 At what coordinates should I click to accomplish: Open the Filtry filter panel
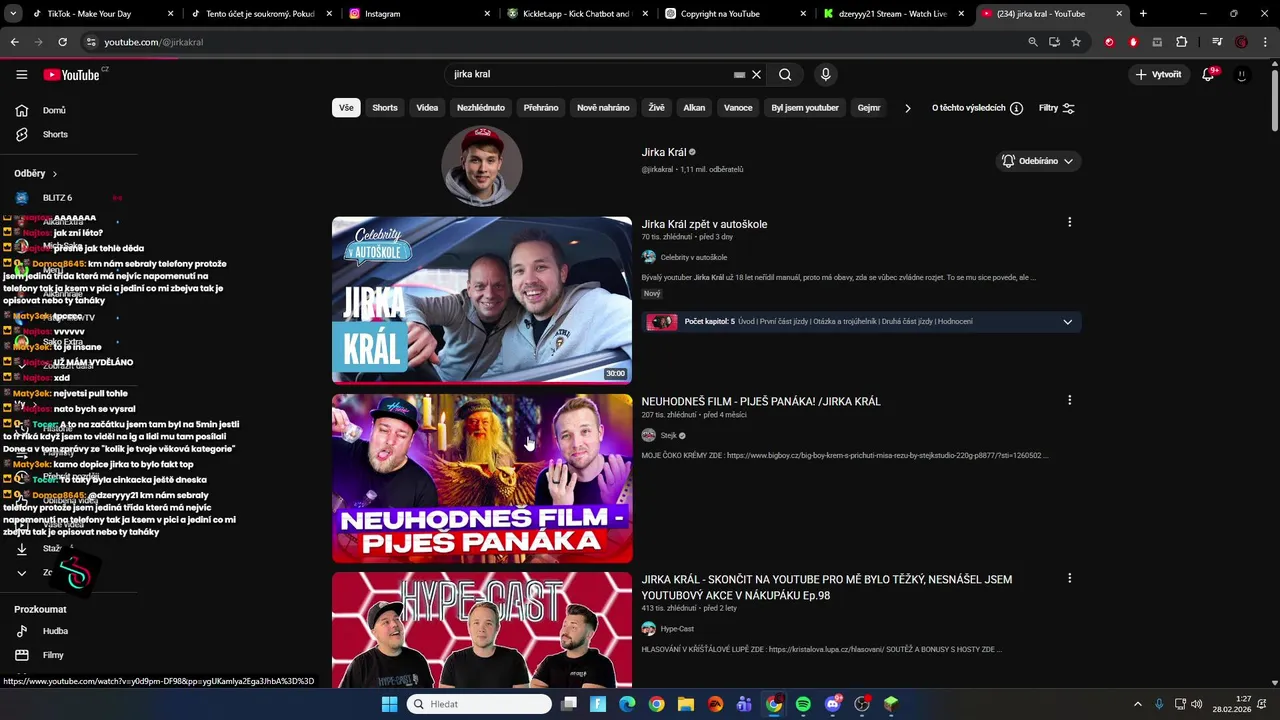click(1057, 108)
